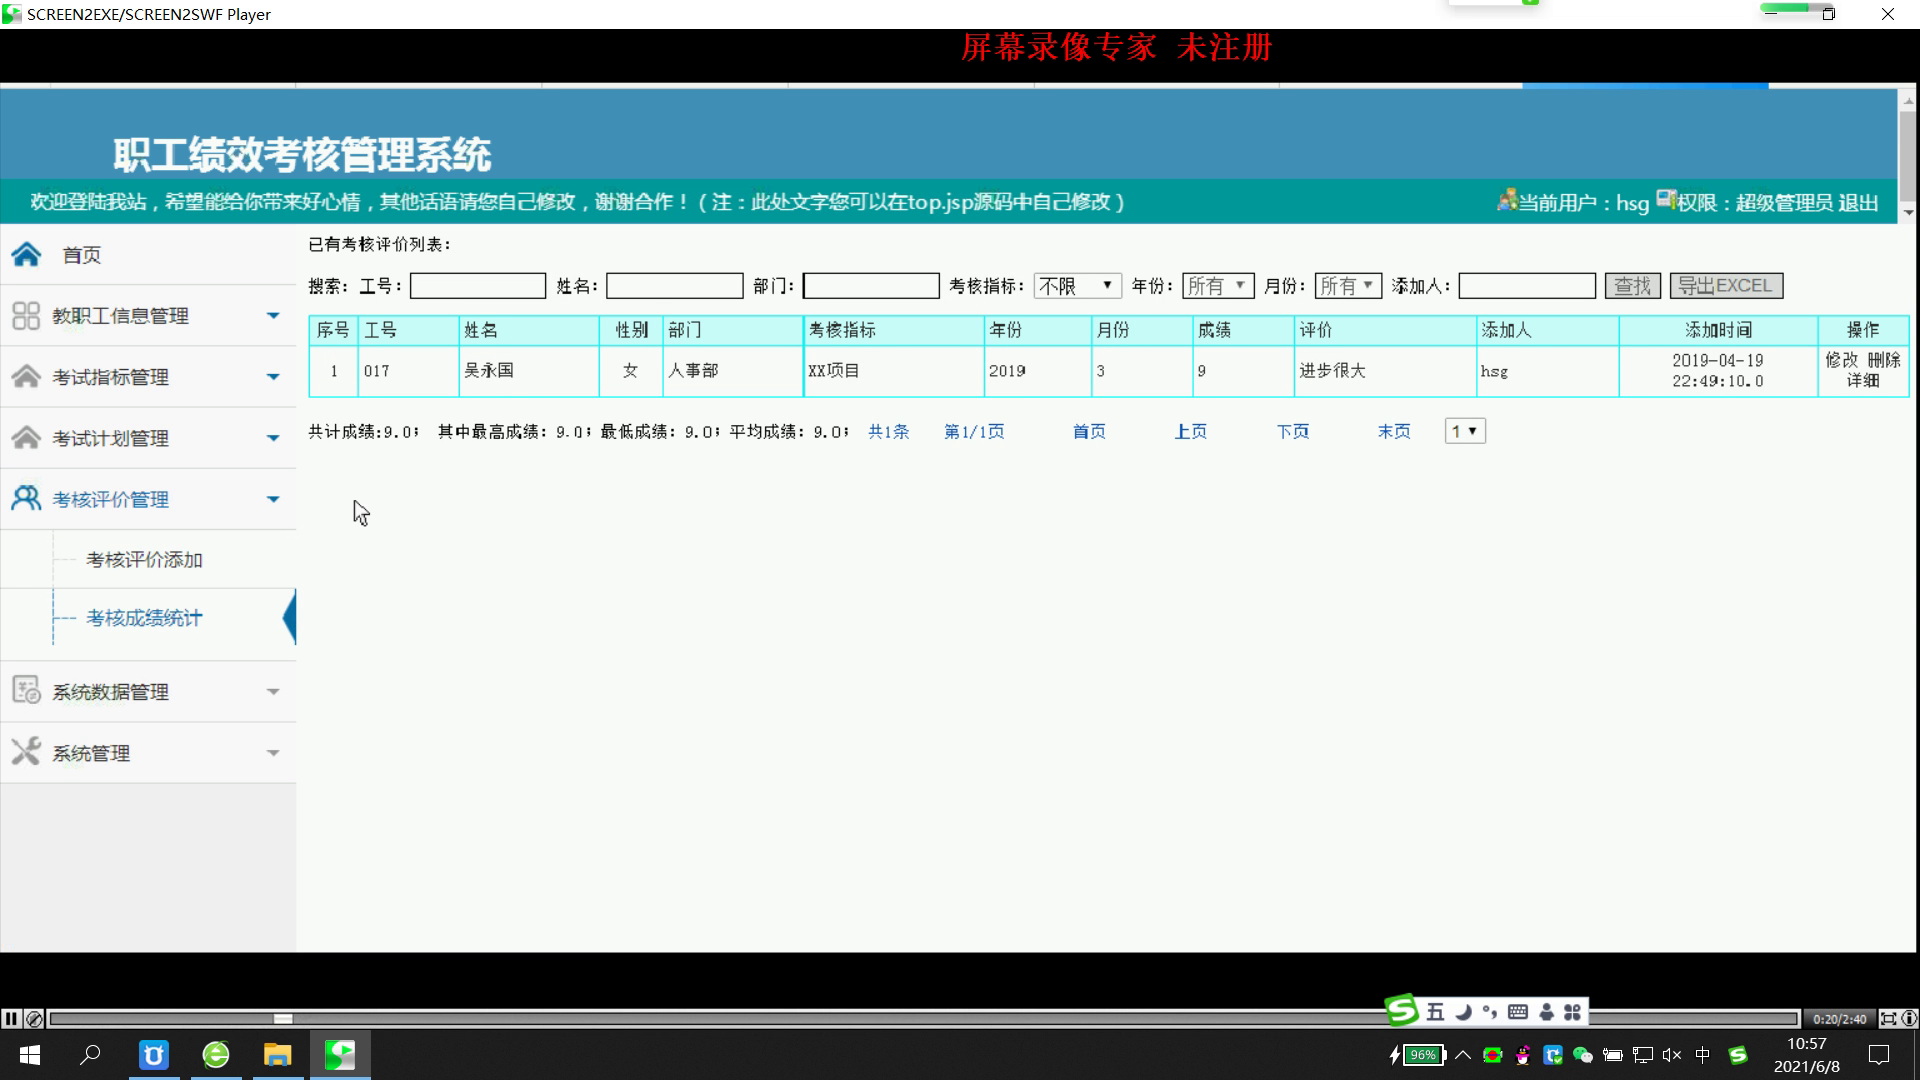Click the WeChat tray icon
The image size is (1920, 1080).
click(1583, 1055)
